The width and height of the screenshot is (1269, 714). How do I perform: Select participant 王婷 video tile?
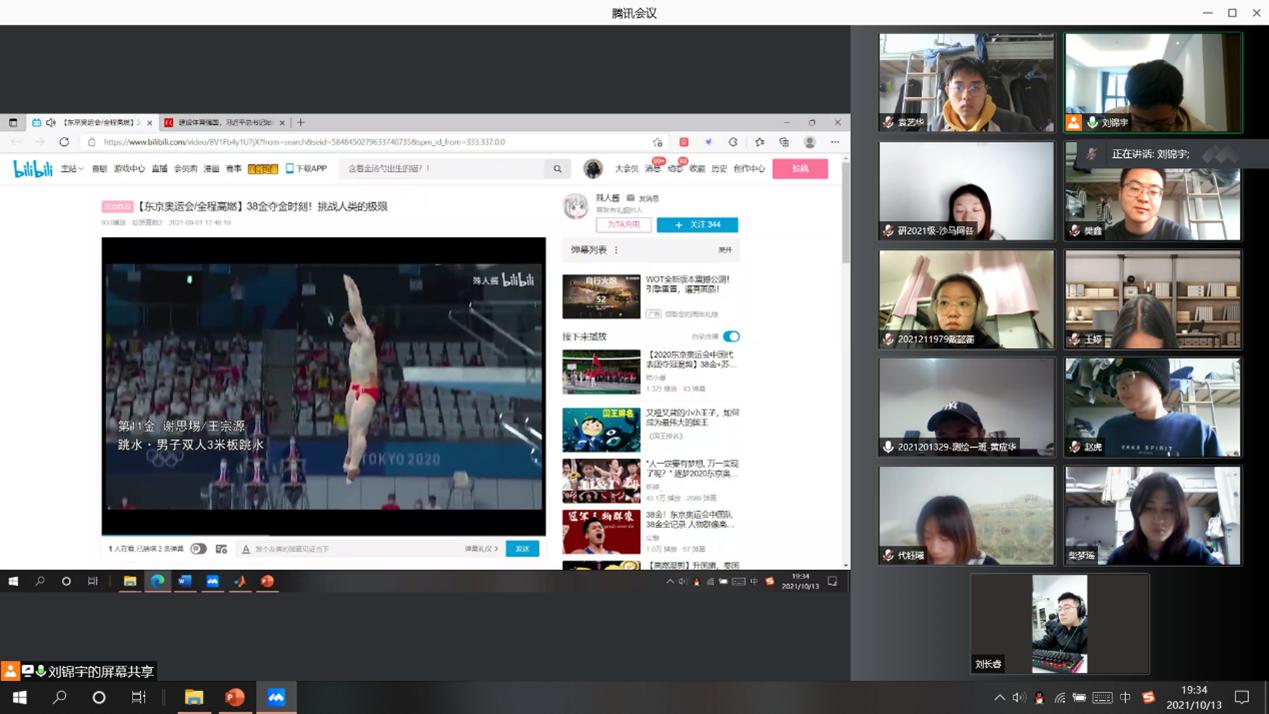coord(1153,299)
